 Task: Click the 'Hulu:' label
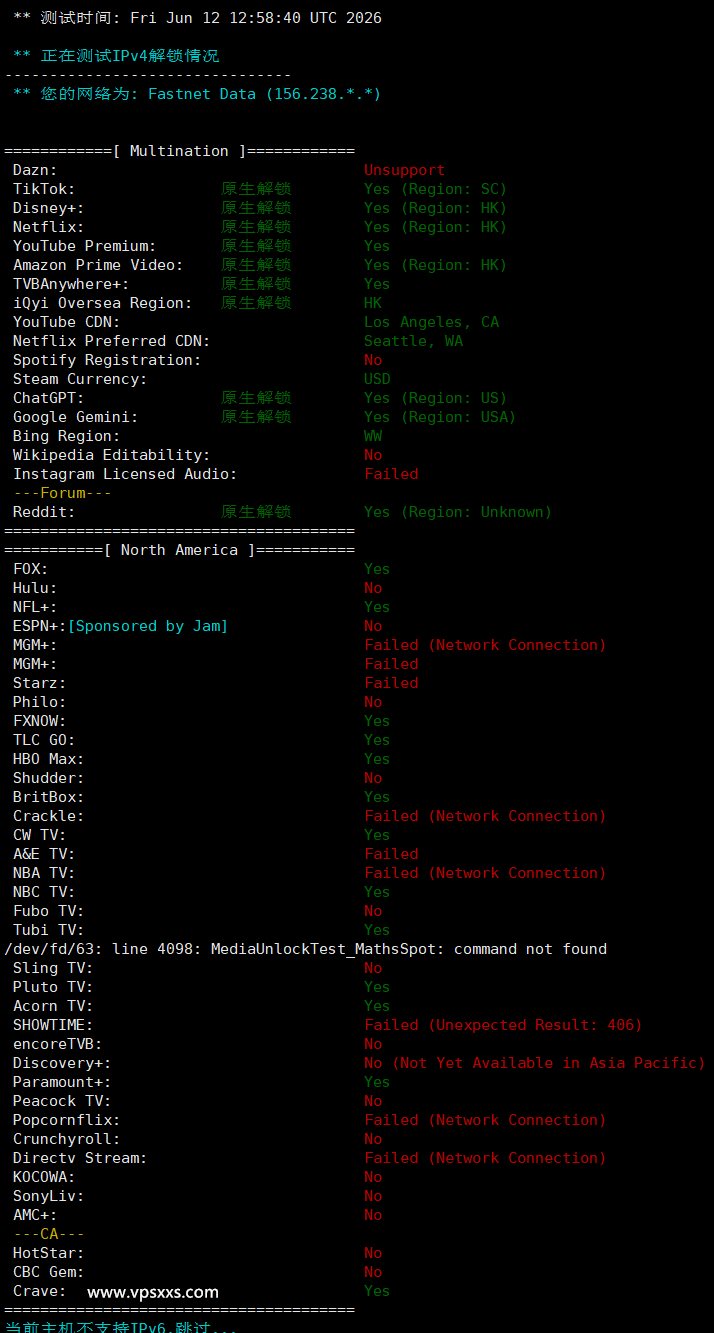click(35, 588)
